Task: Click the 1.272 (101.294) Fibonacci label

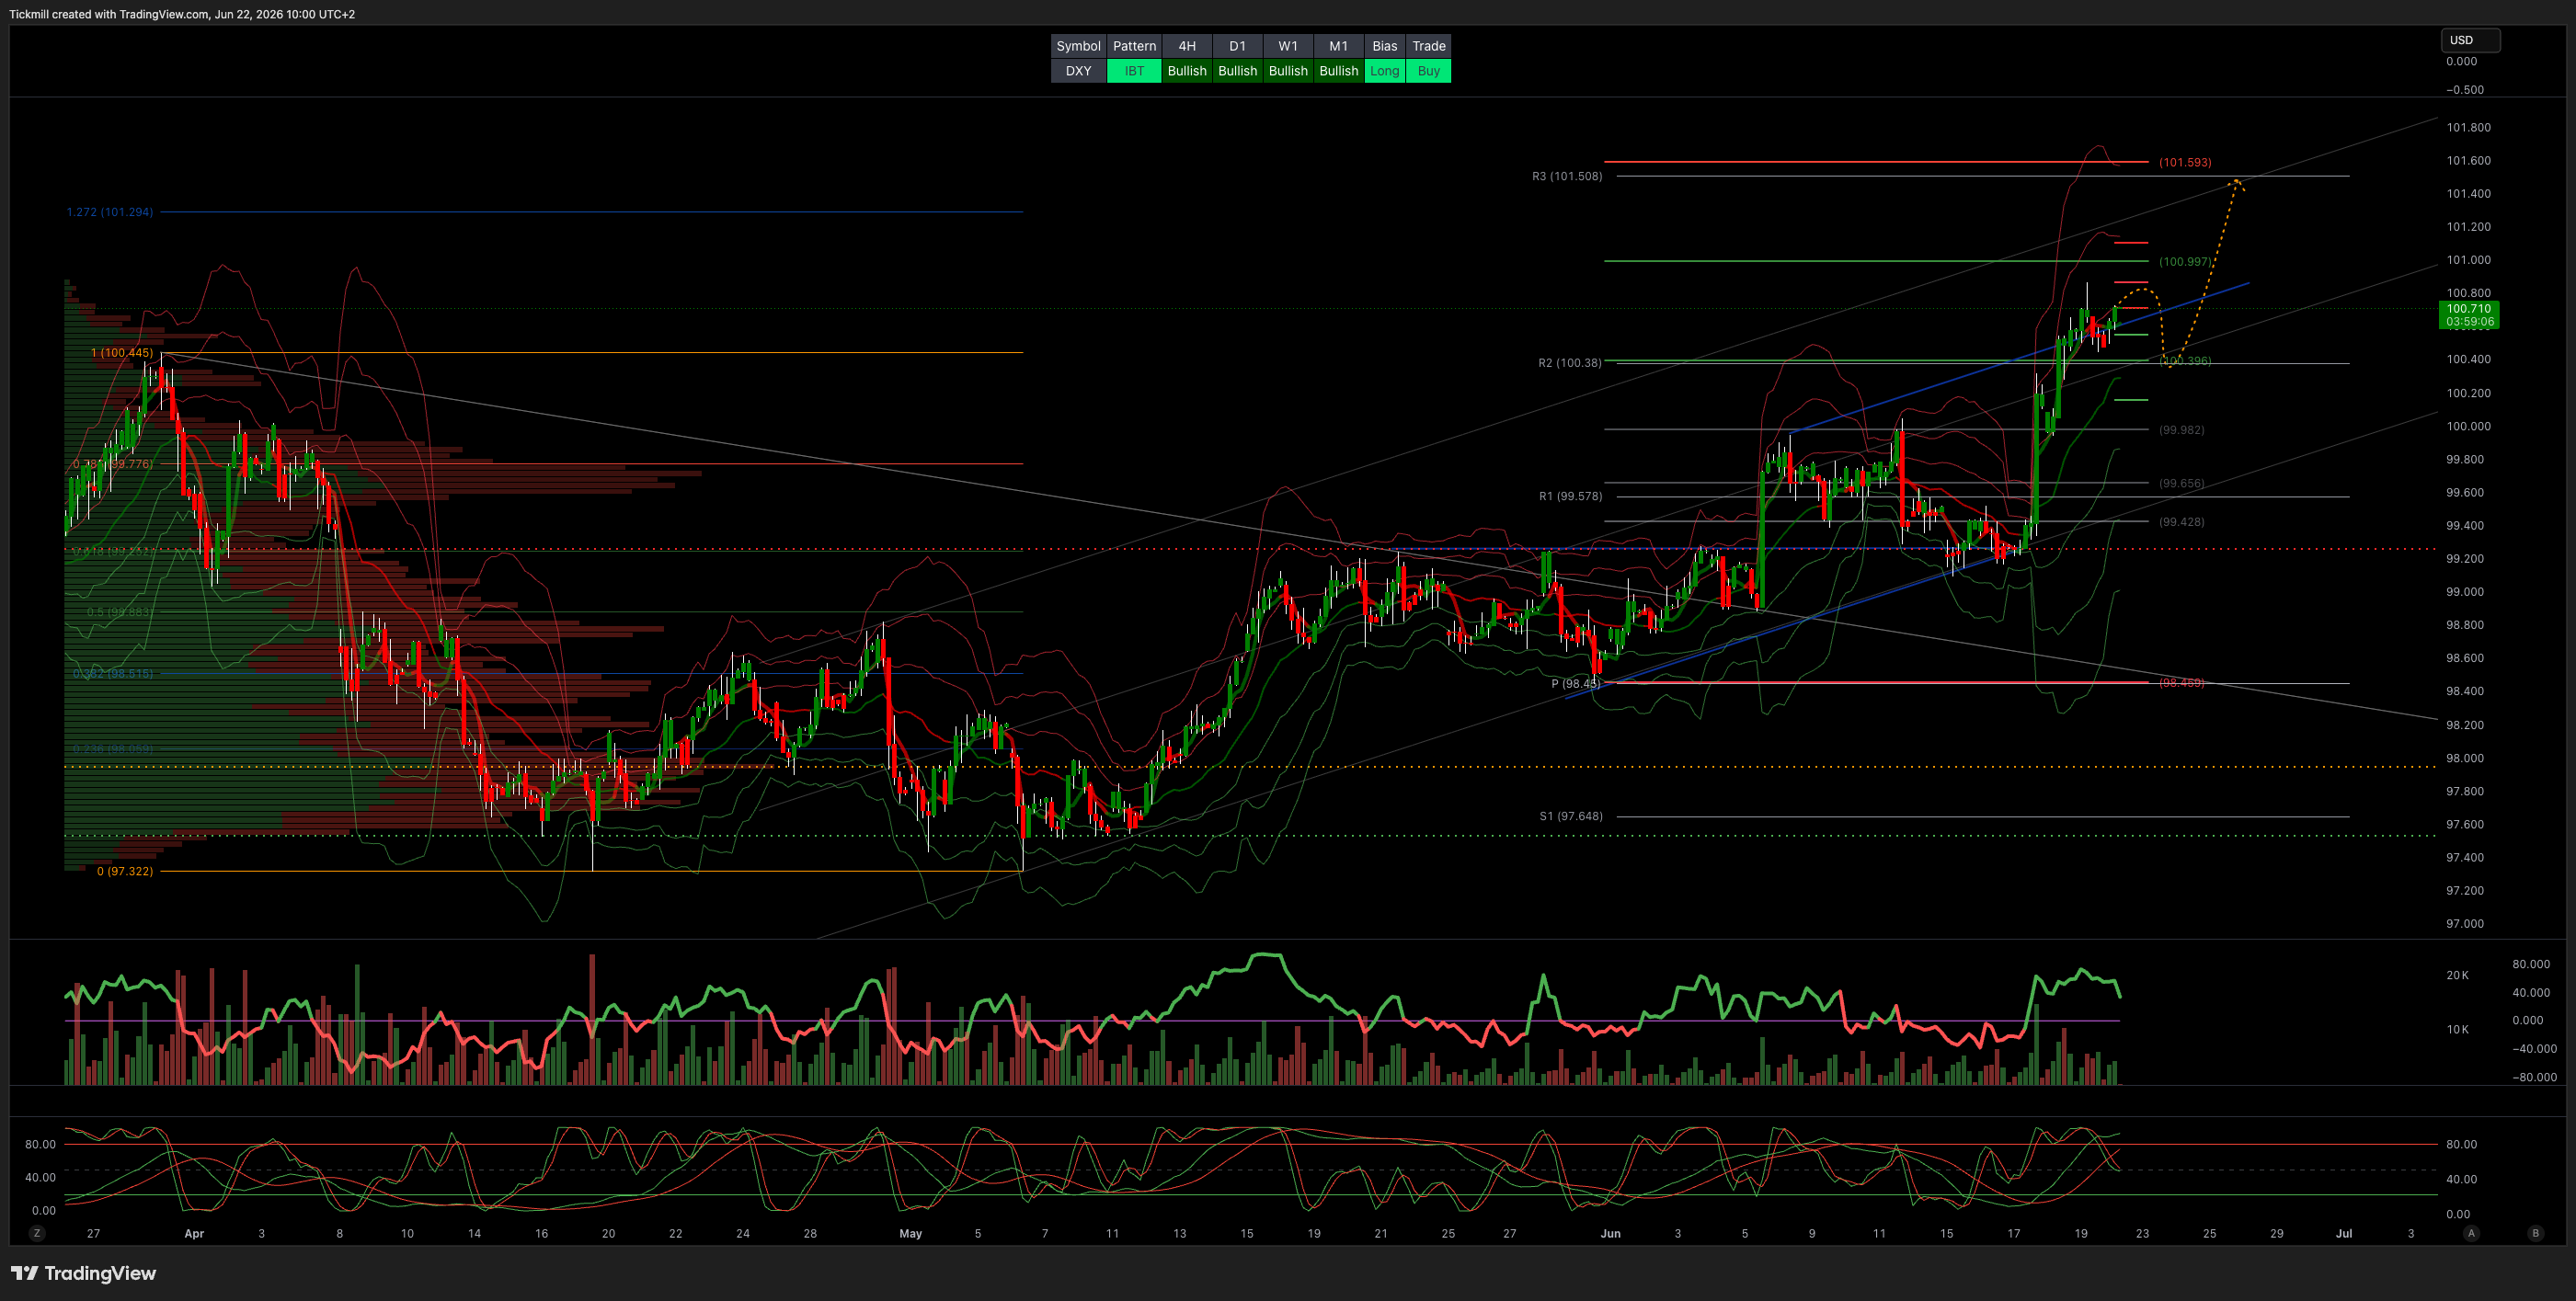Action: (x=110, y=212)
